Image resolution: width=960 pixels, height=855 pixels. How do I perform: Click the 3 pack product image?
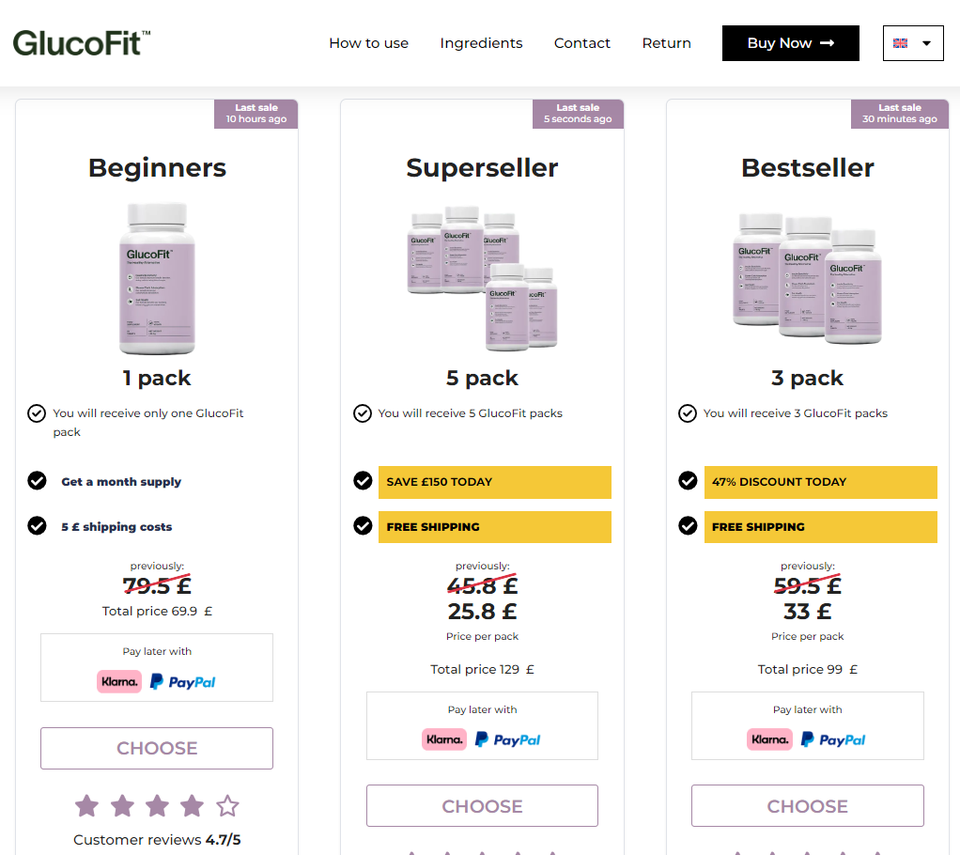[808, 277]
